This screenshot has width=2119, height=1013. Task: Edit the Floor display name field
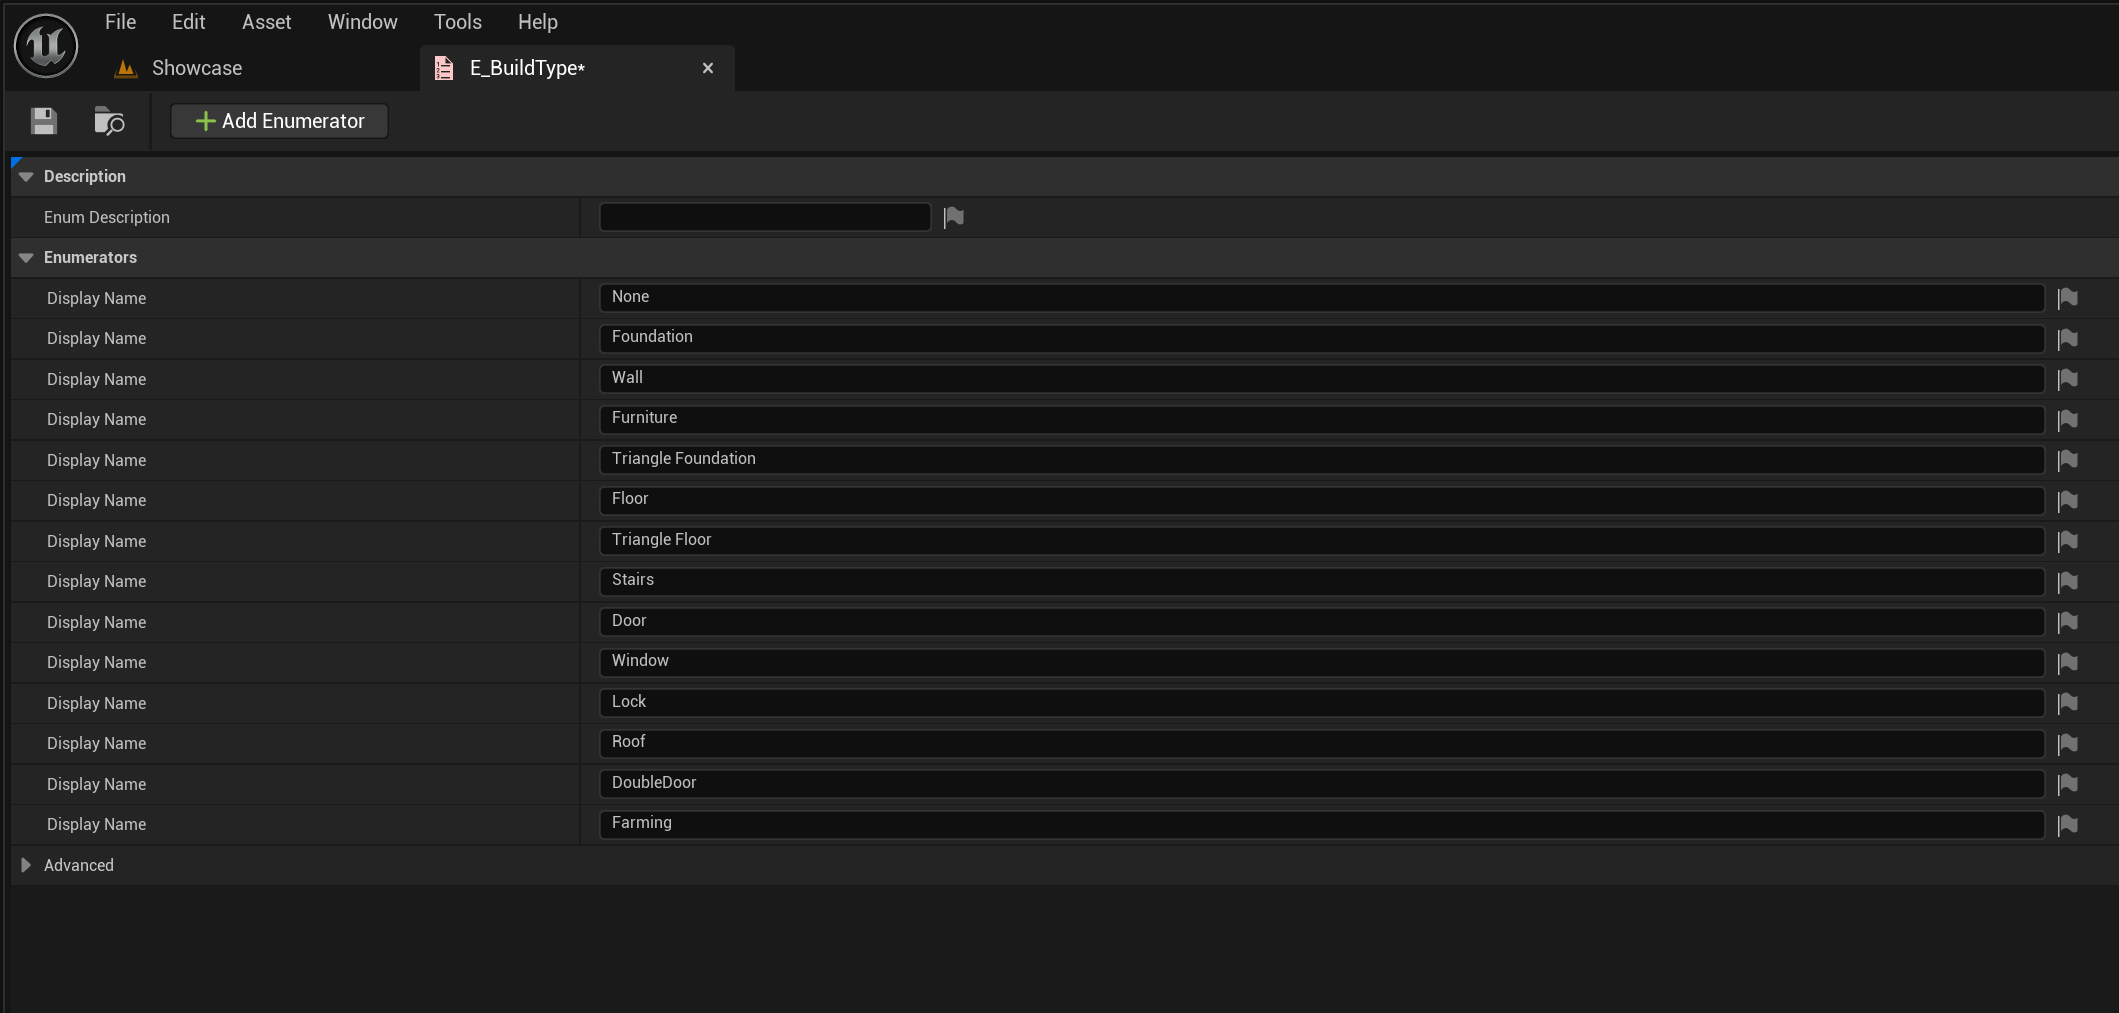click(1321, 500)
